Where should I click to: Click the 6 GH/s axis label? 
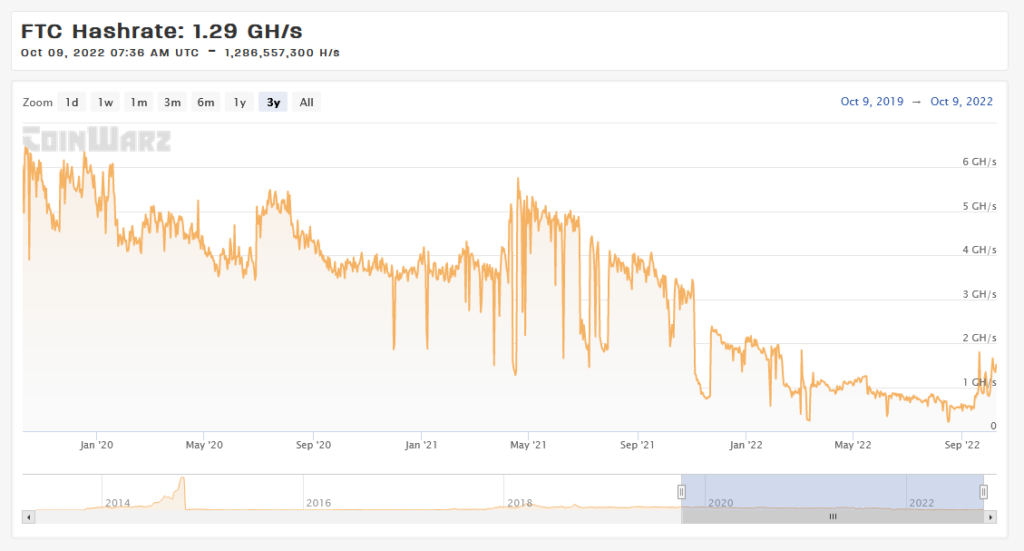[x=979, y=162]
